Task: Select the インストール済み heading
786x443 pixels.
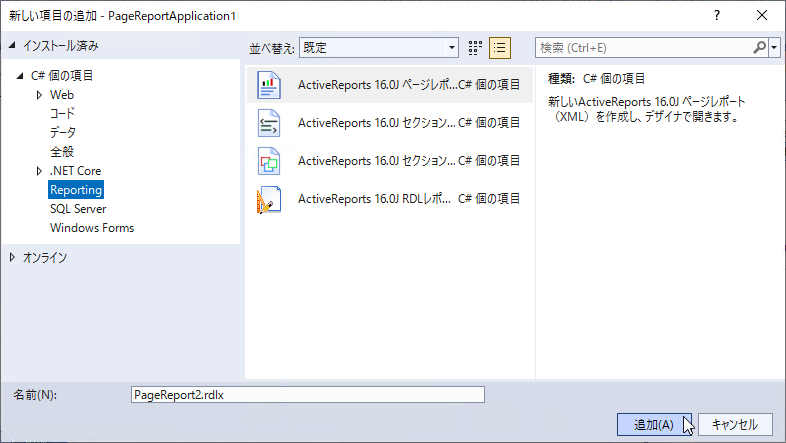Action: (61, 46)
